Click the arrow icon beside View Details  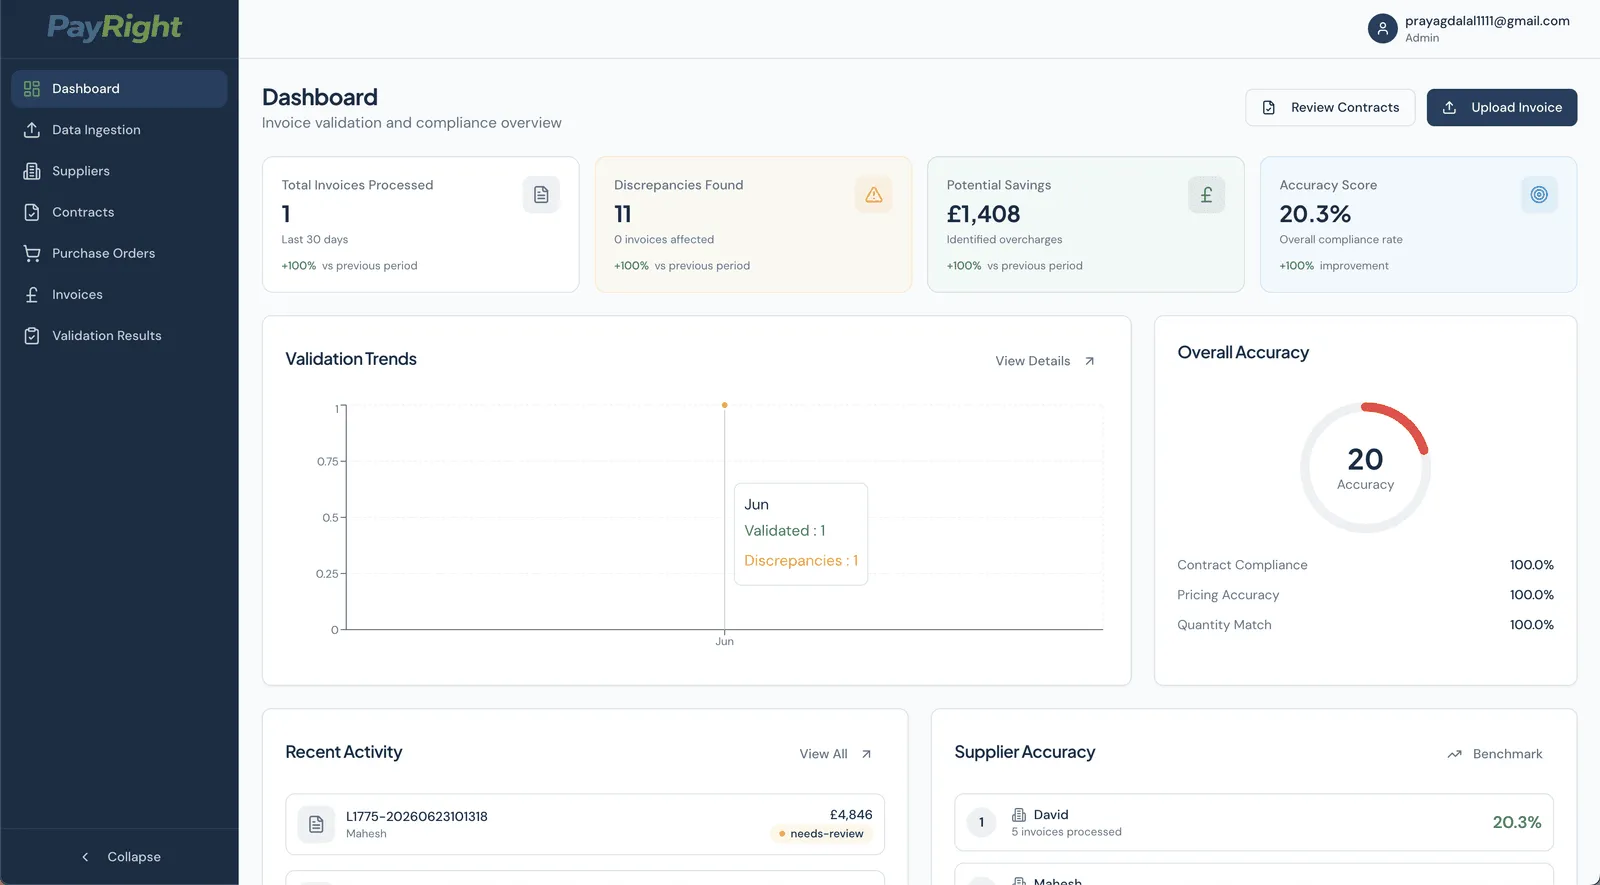(x=1090, y=361)
